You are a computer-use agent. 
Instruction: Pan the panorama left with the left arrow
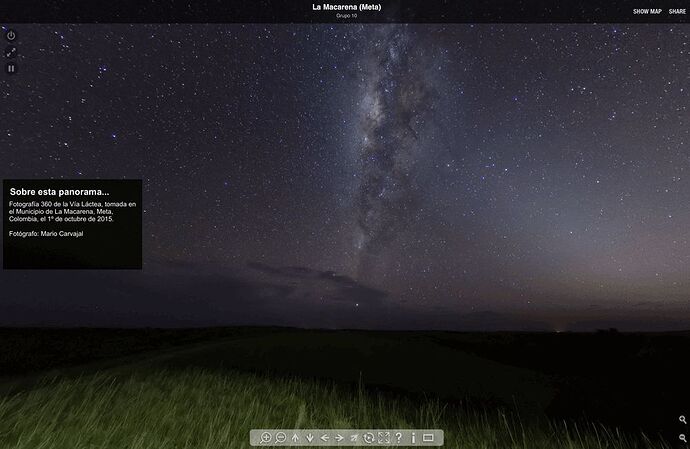(325, 438)
